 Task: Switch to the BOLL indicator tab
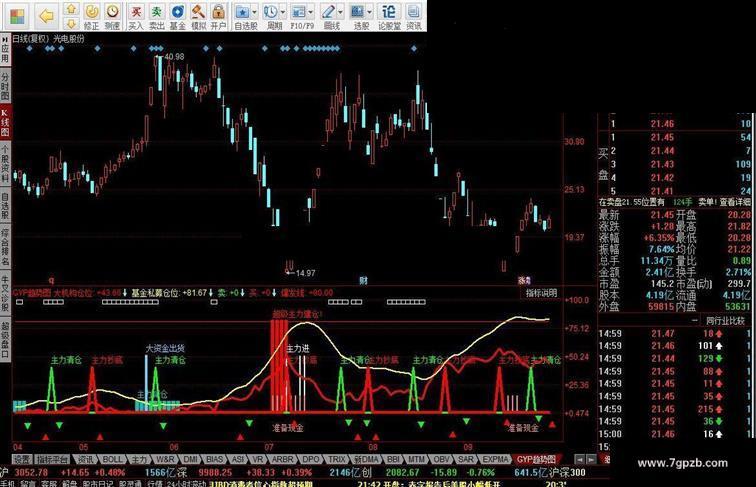(112, 460)
